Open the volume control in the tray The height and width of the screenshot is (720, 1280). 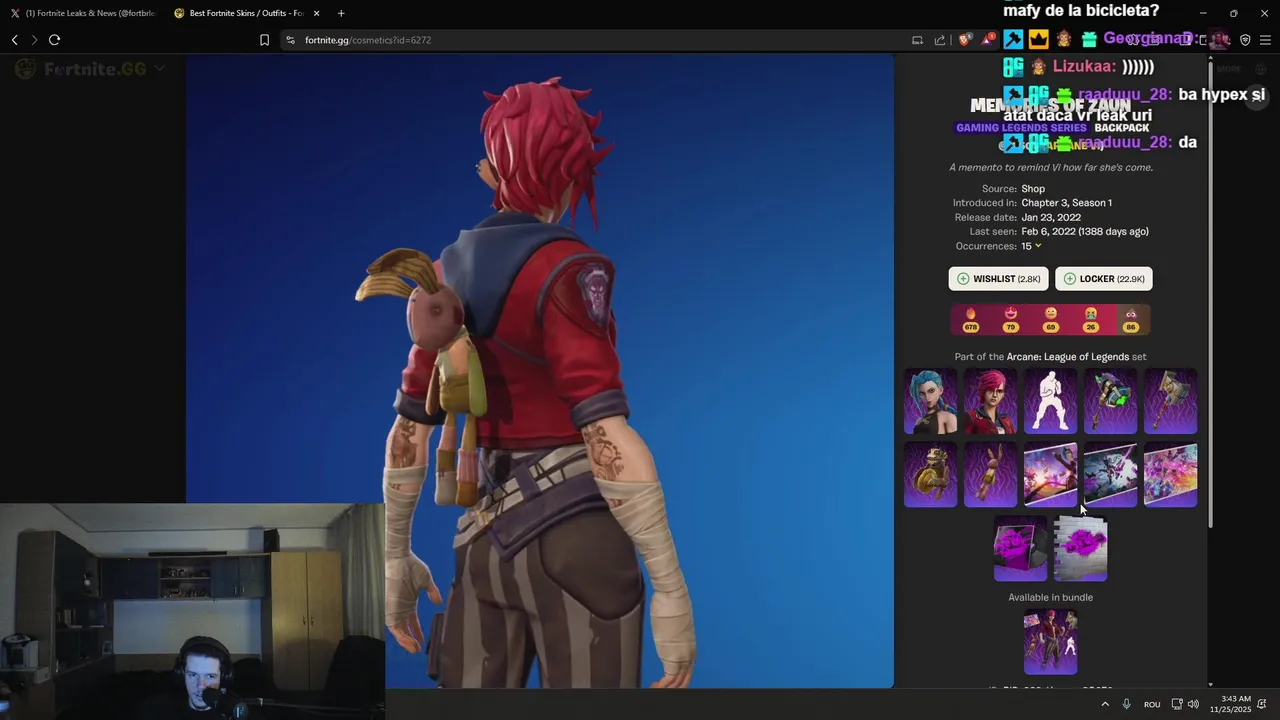(x=1193, y=704)
